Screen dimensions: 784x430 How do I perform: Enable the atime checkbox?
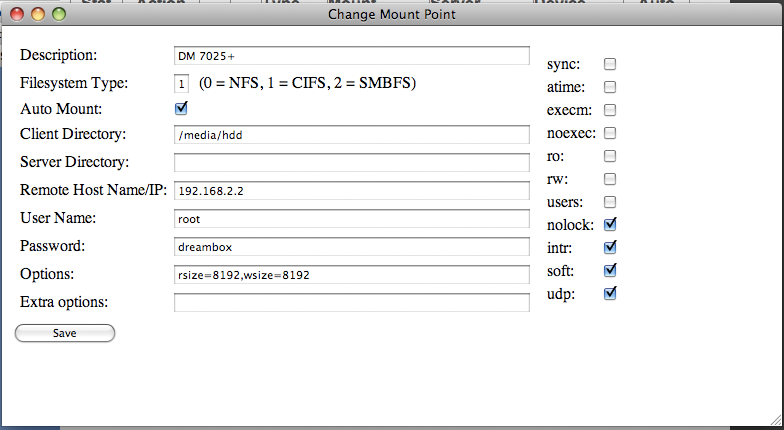[610, 87]
